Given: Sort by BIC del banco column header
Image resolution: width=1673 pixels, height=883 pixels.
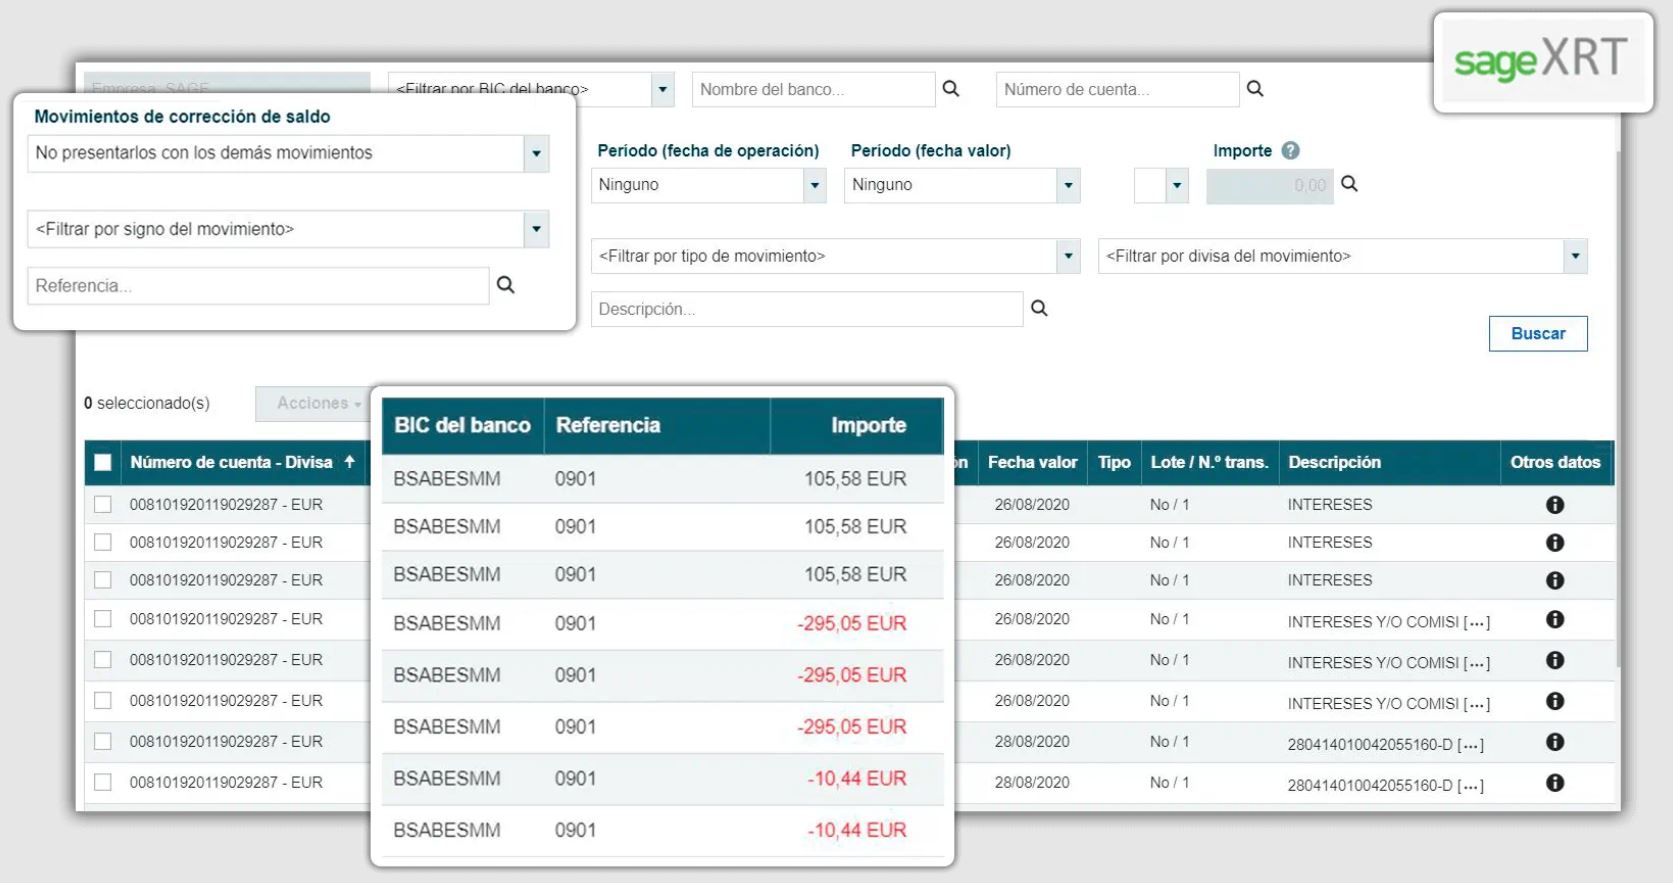Looking at the screenshot, I should [x=462, y=425].
